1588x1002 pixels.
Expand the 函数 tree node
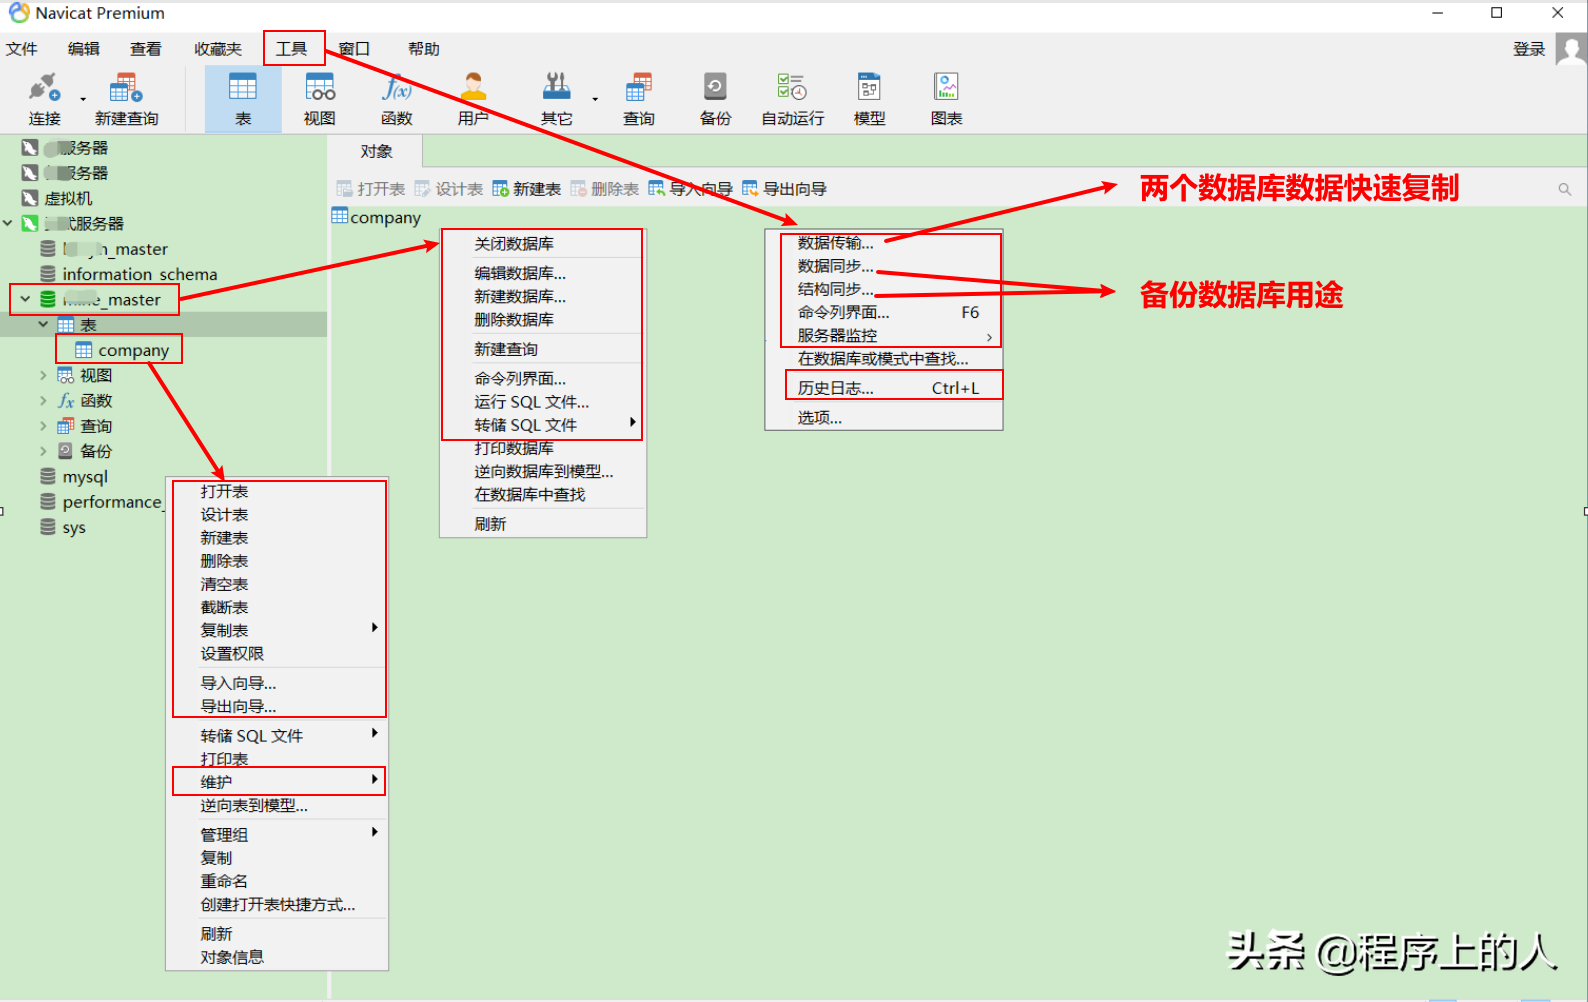(43, 400)
